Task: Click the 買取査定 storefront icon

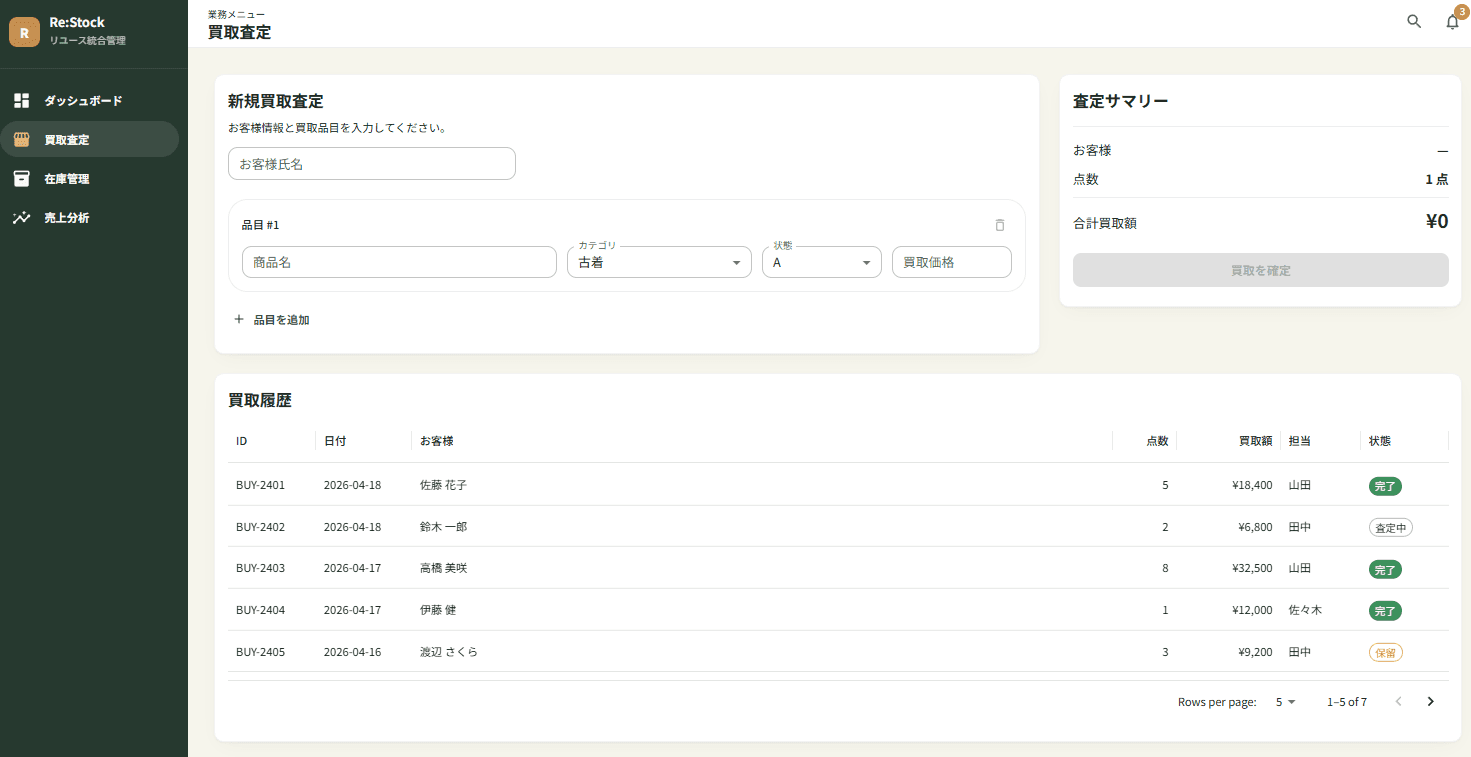Action: (21, 140)
